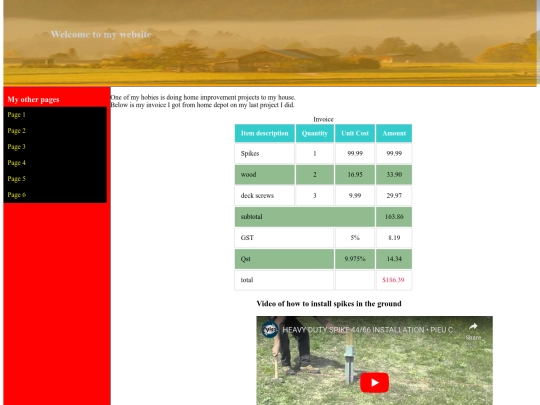The image size is (540, 405).
Task: Select the 'deck screws' item cell
Action: pos(264,196)
